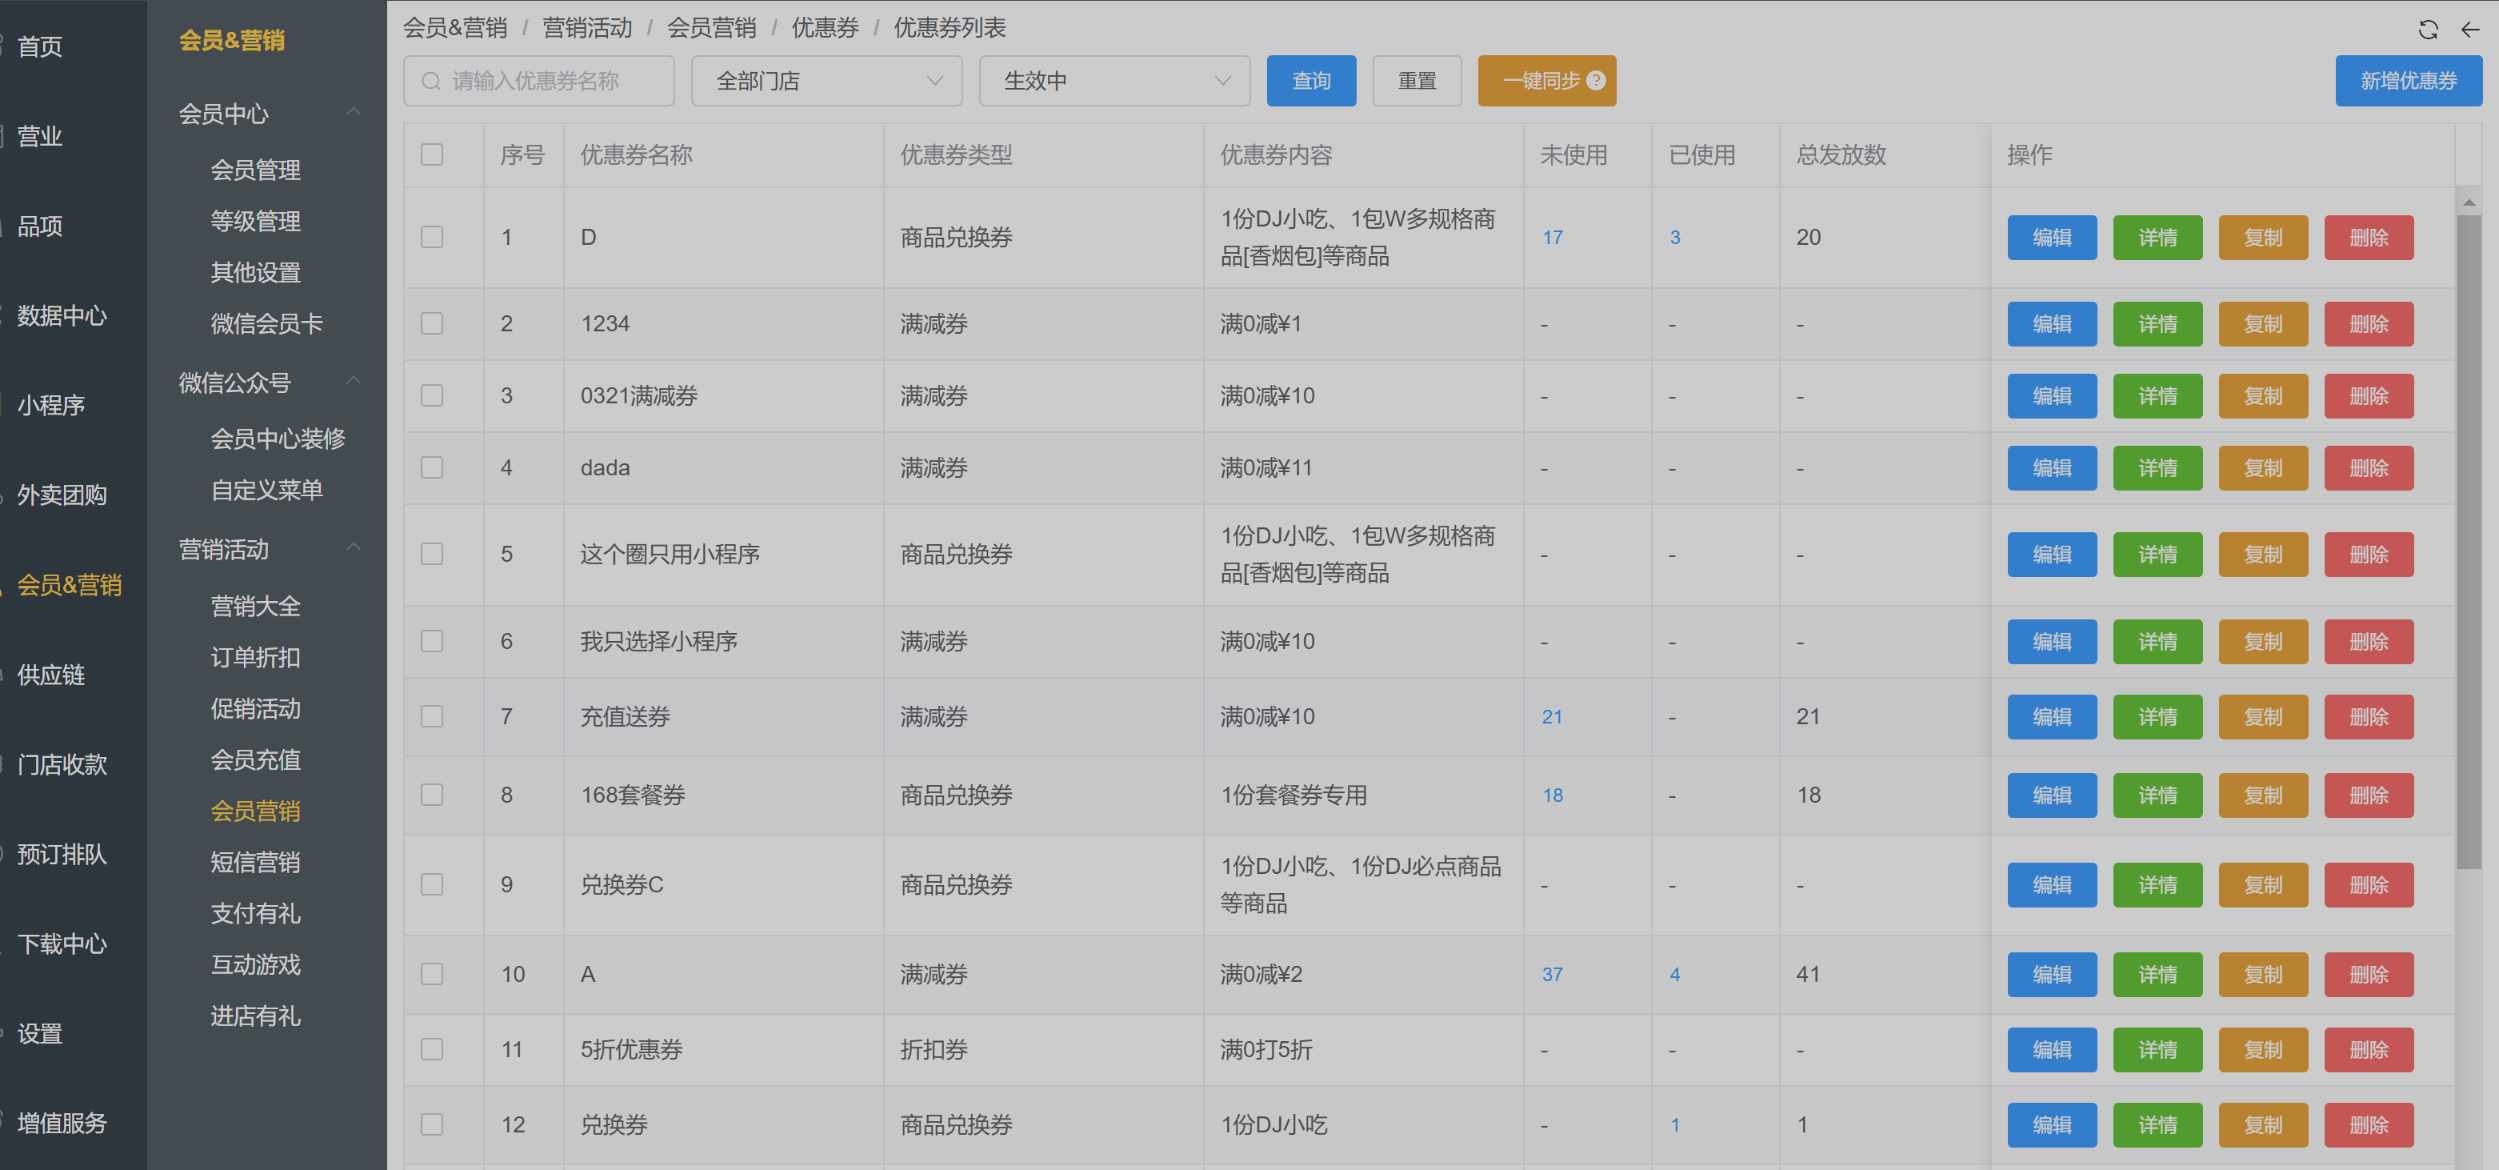Open 数据中心 in main navigation
This screenshot has width=2499, height=1170.
(x=62, y=316)
